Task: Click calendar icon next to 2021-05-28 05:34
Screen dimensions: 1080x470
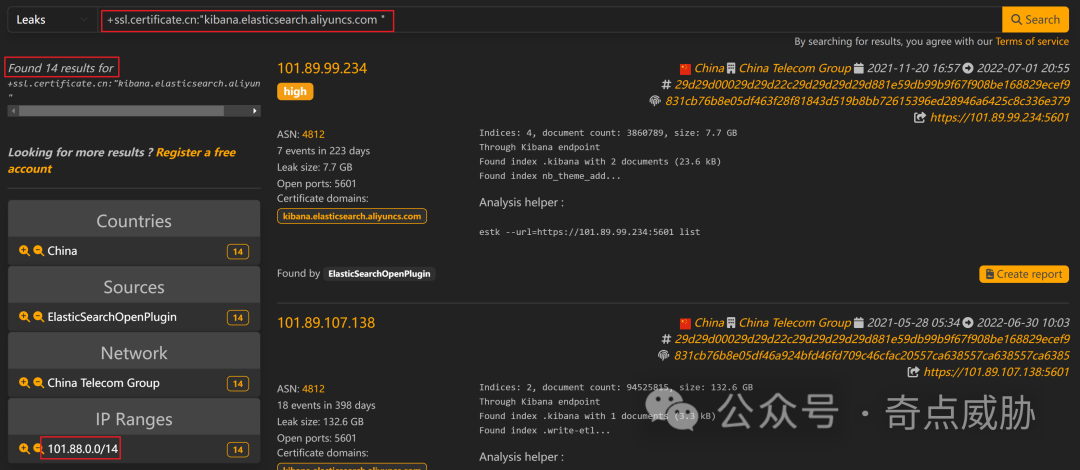Action: click(x=858, y=323)
